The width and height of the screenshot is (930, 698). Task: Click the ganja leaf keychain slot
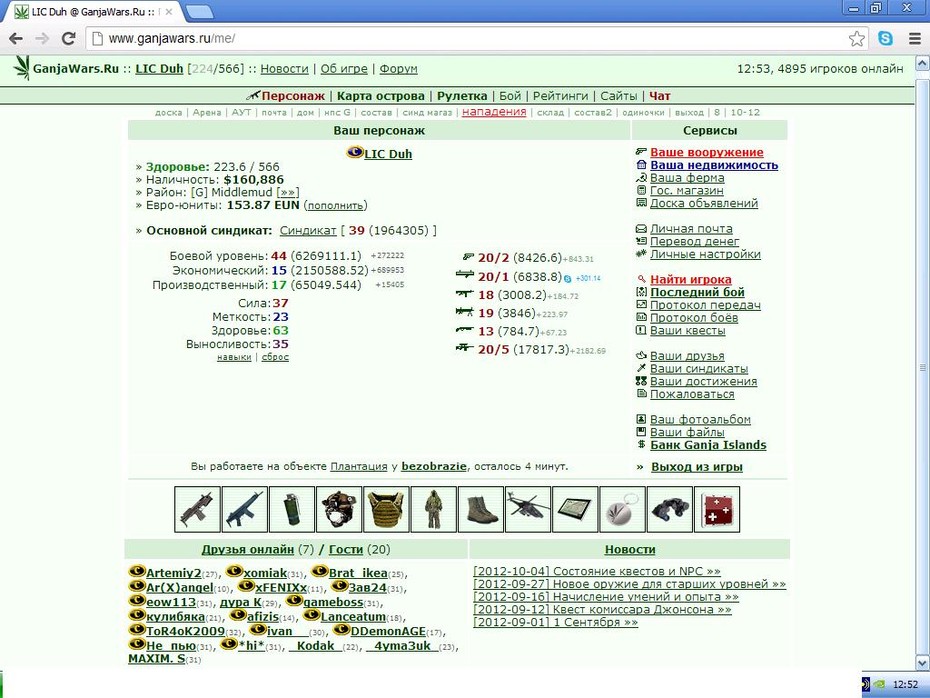click(x=623, y=509)
